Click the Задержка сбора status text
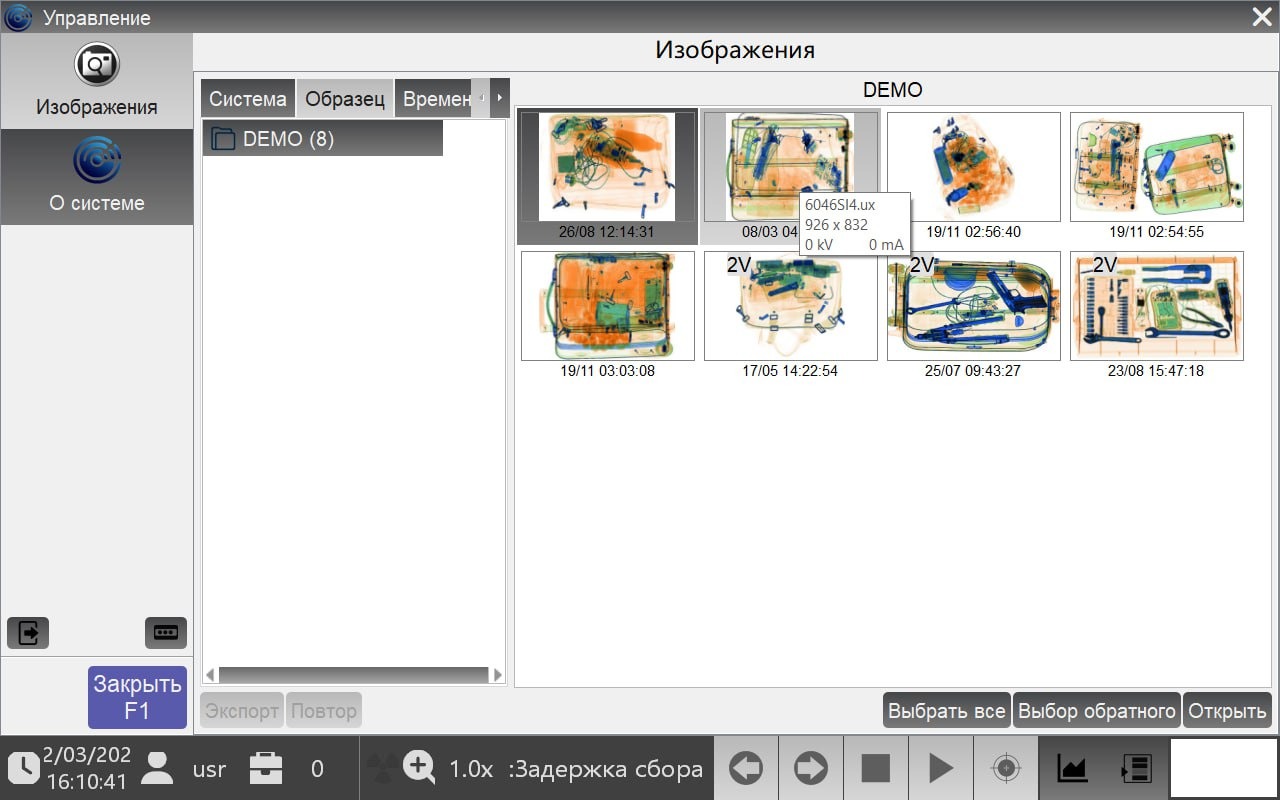This screenshot has height=800, width=1280. pos(606,769)
